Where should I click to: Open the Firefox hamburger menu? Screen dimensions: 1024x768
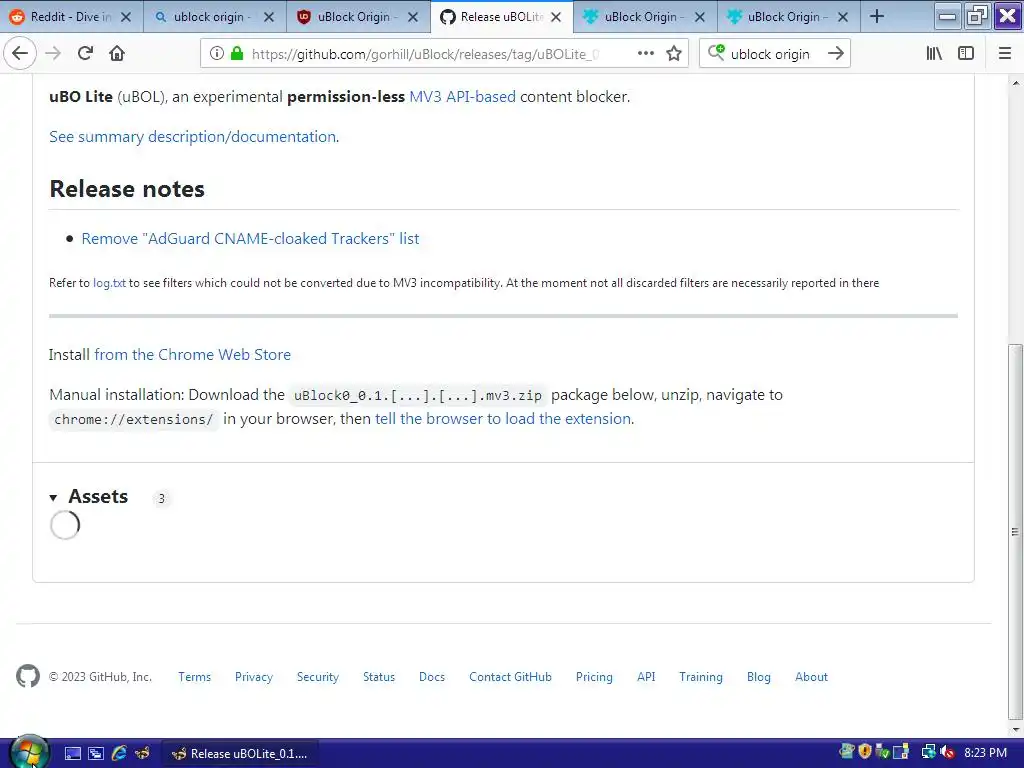(1005, 54)
